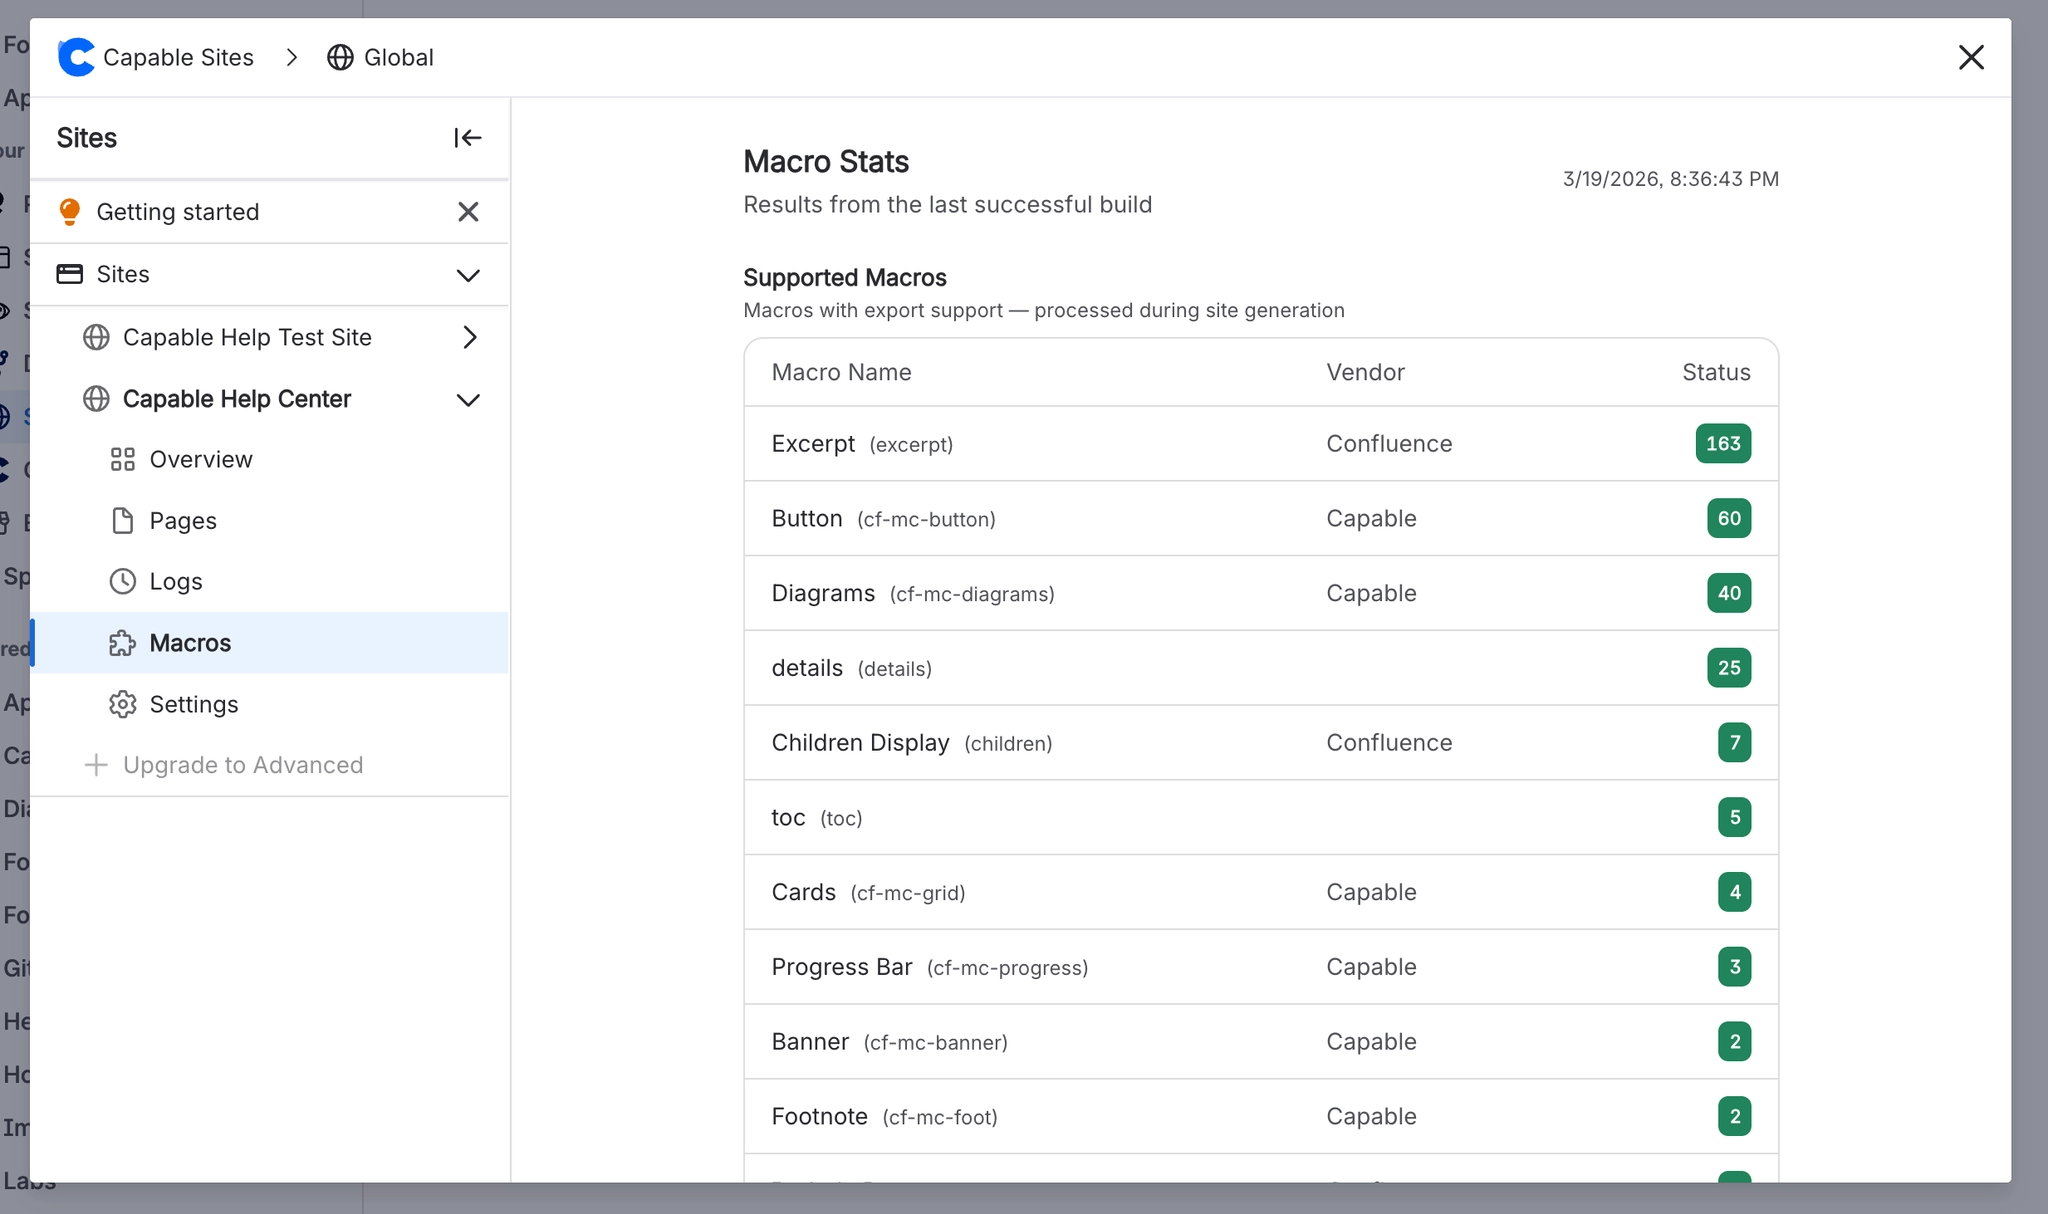Click the build timestamp 3/19/2026
Viewport: 2048px width, 1214px height.
click(1670, 179)
